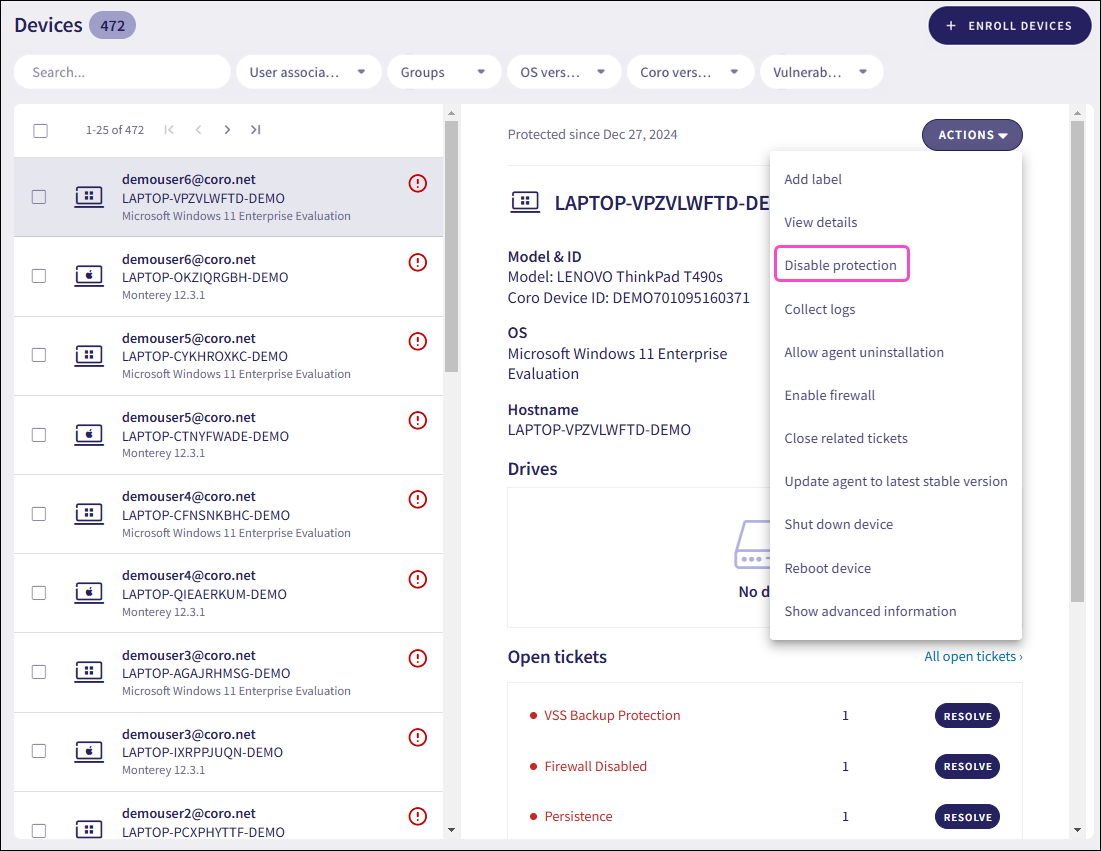
Task: Check the box for LAPTOP-CYKHROXKC-DEMO
Action: tap(39, 355)
